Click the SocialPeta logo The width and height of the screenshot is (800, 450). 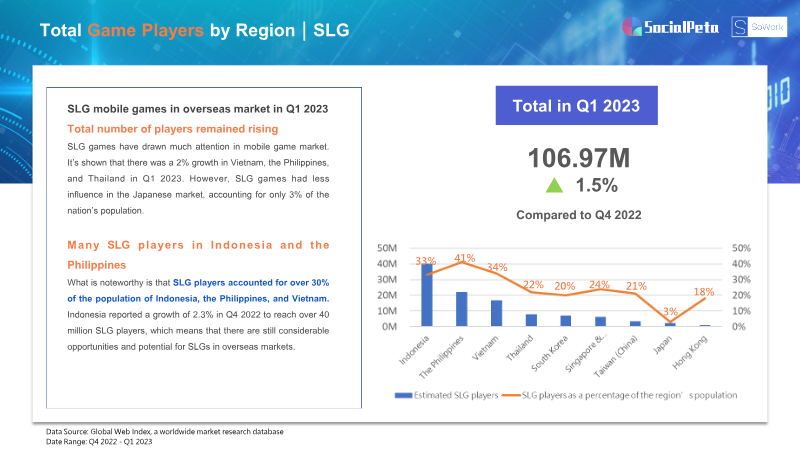coord(670,27)
